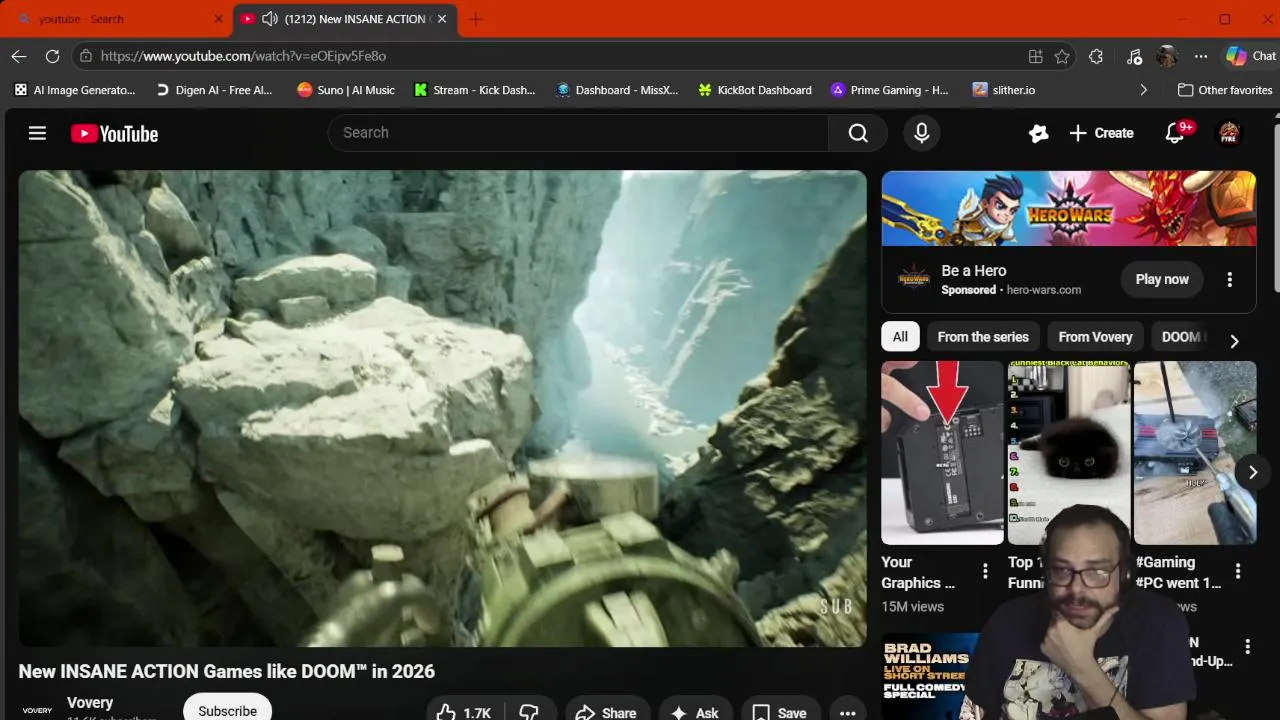1280x720 pixels.
Task: Click the split screen icon in address bar
Action: coord(1036,56)
